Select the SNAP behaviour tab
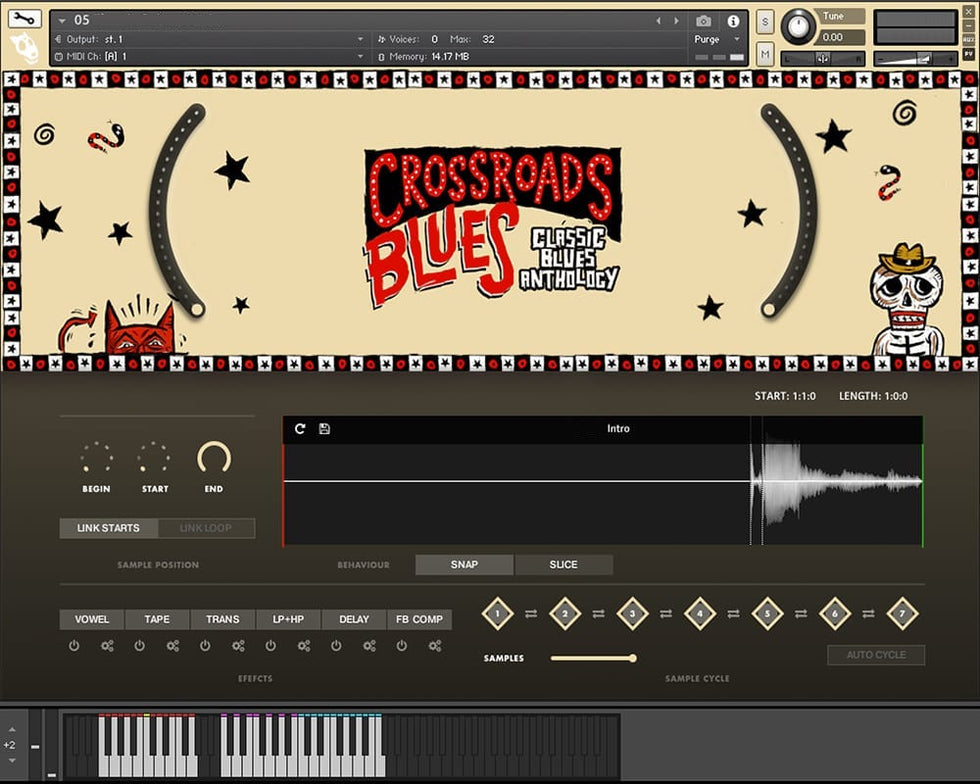This screenshot has height=784, width=980. pos(464,565)
